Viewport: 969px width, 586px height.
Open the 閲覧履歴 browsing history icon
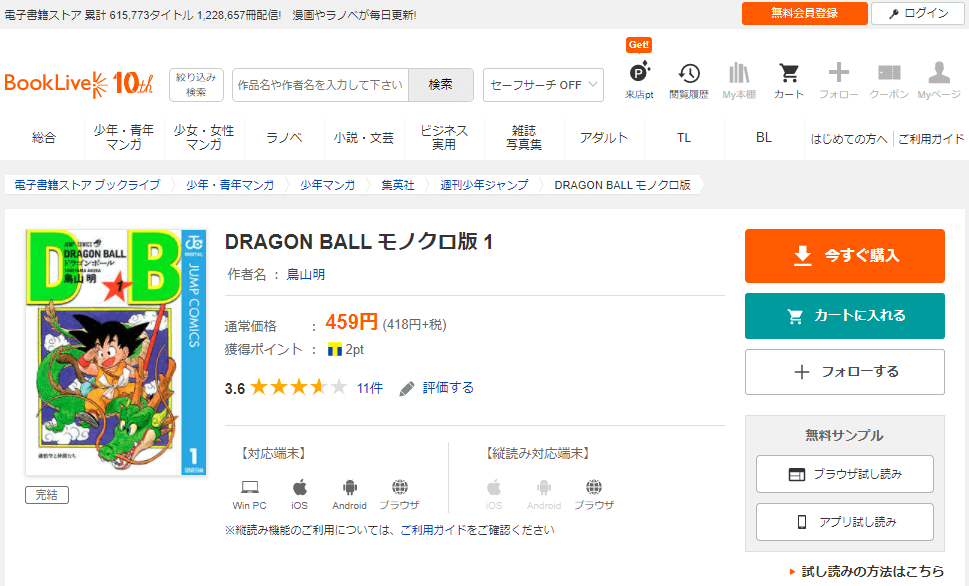[688, 74]
